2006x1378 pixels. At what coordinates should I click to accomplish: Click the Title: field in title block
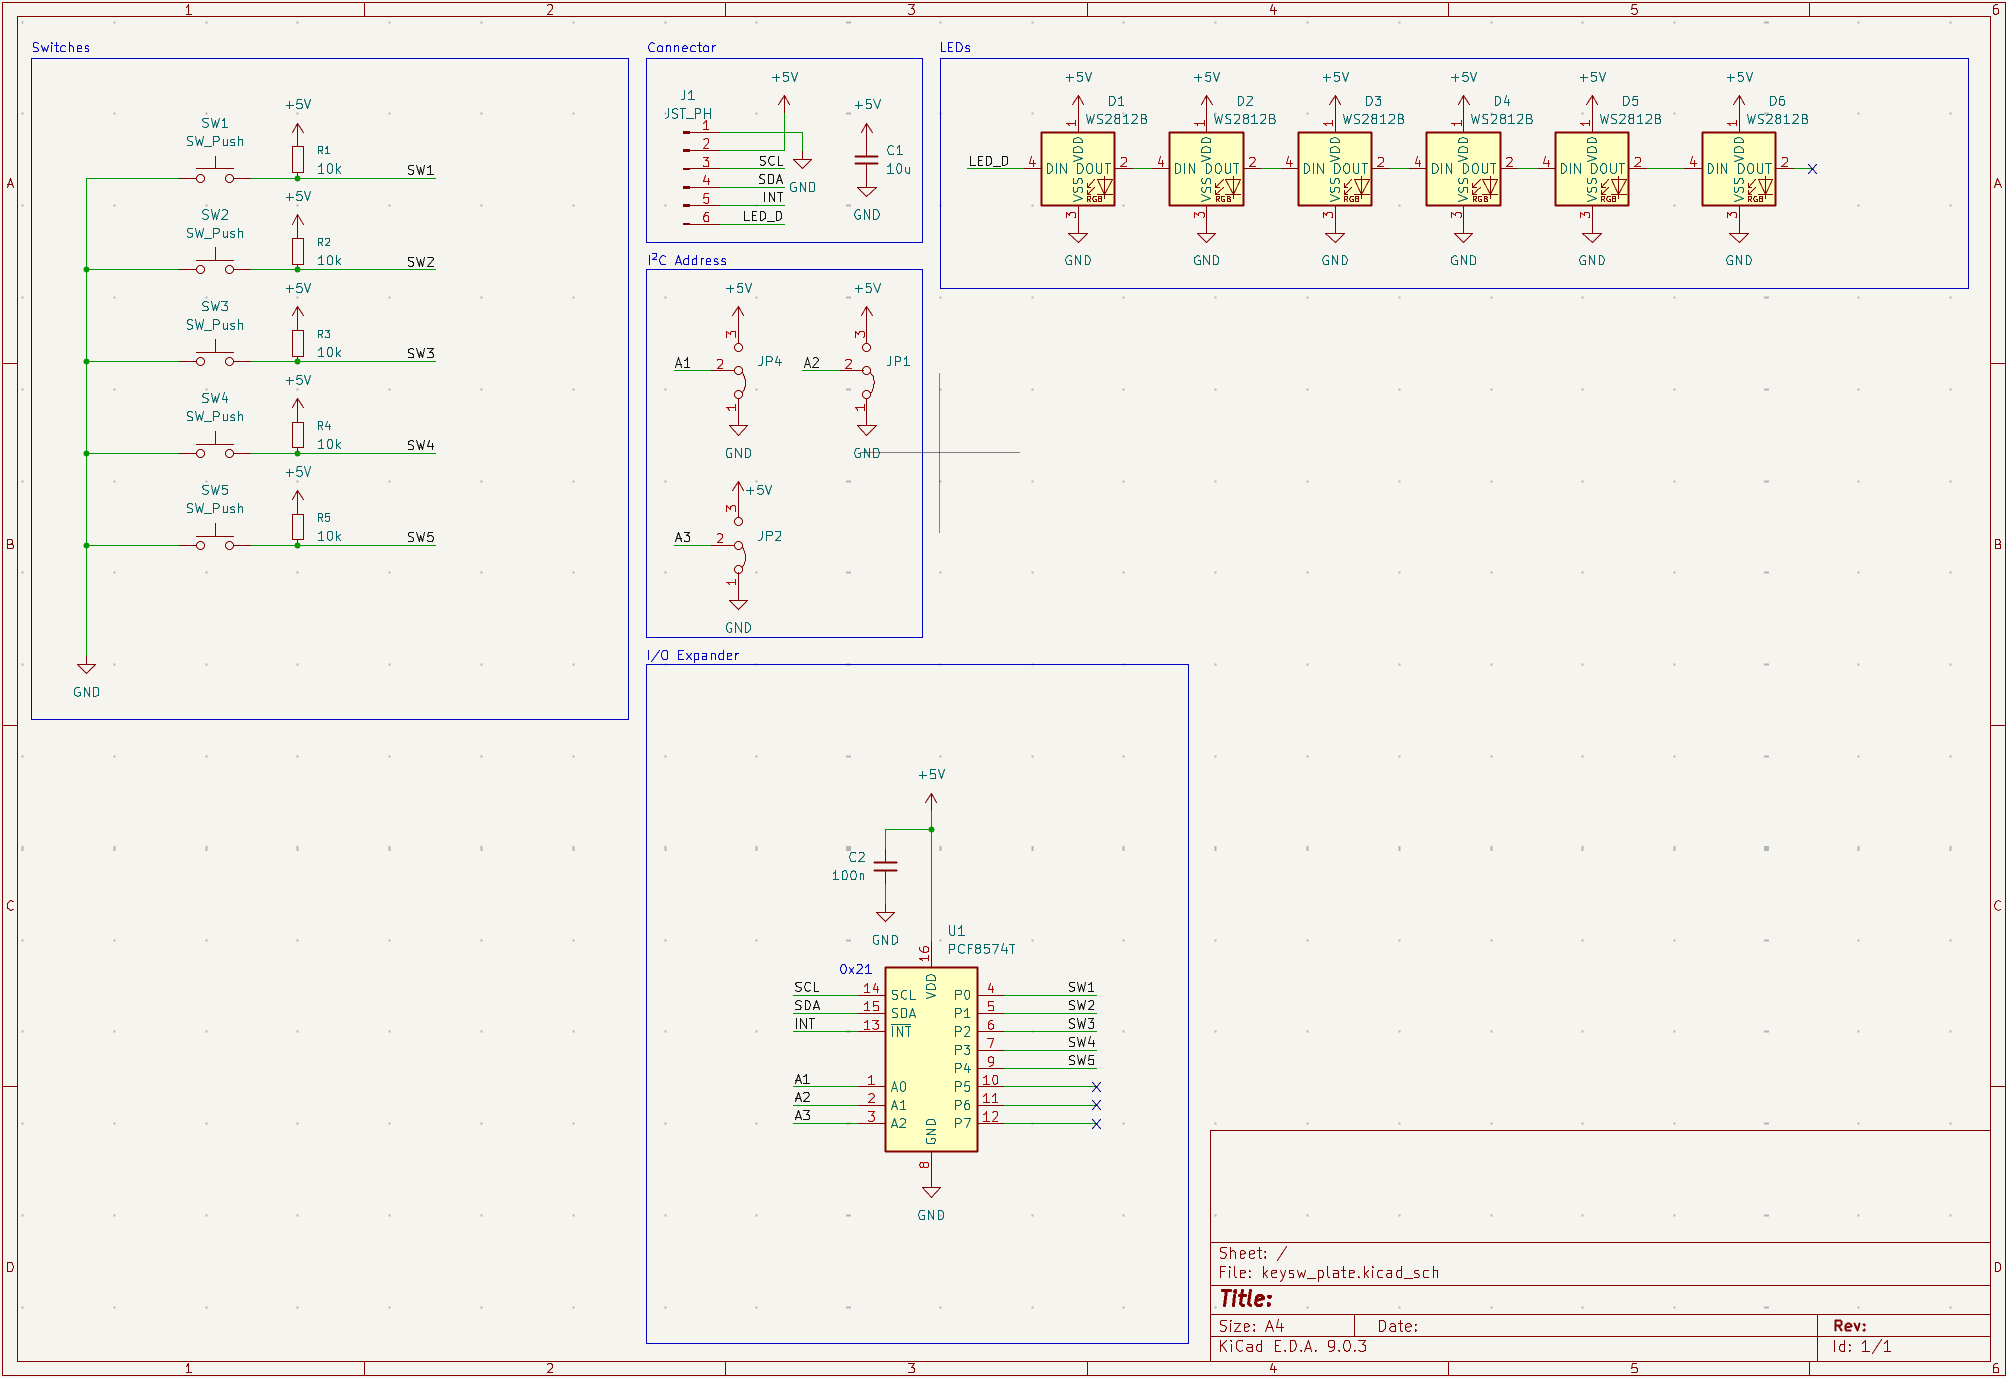pyautogui.click(x=1246, y=1299)
